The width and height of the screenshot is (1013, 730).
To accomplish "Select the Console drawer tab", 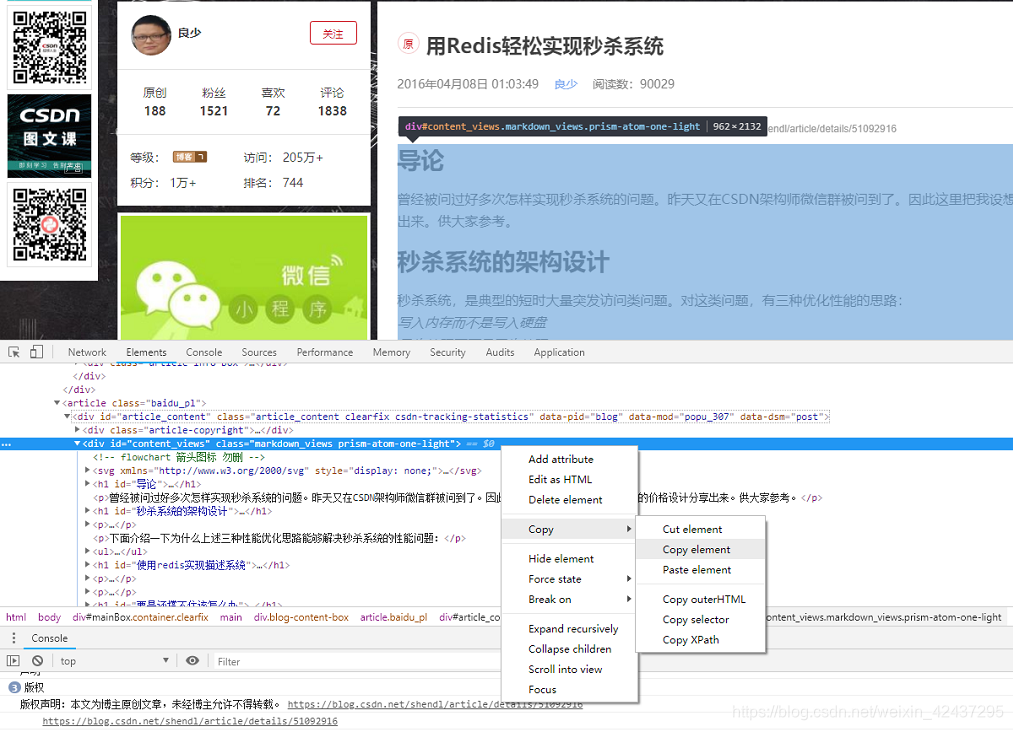I will [x=49, y=638].
